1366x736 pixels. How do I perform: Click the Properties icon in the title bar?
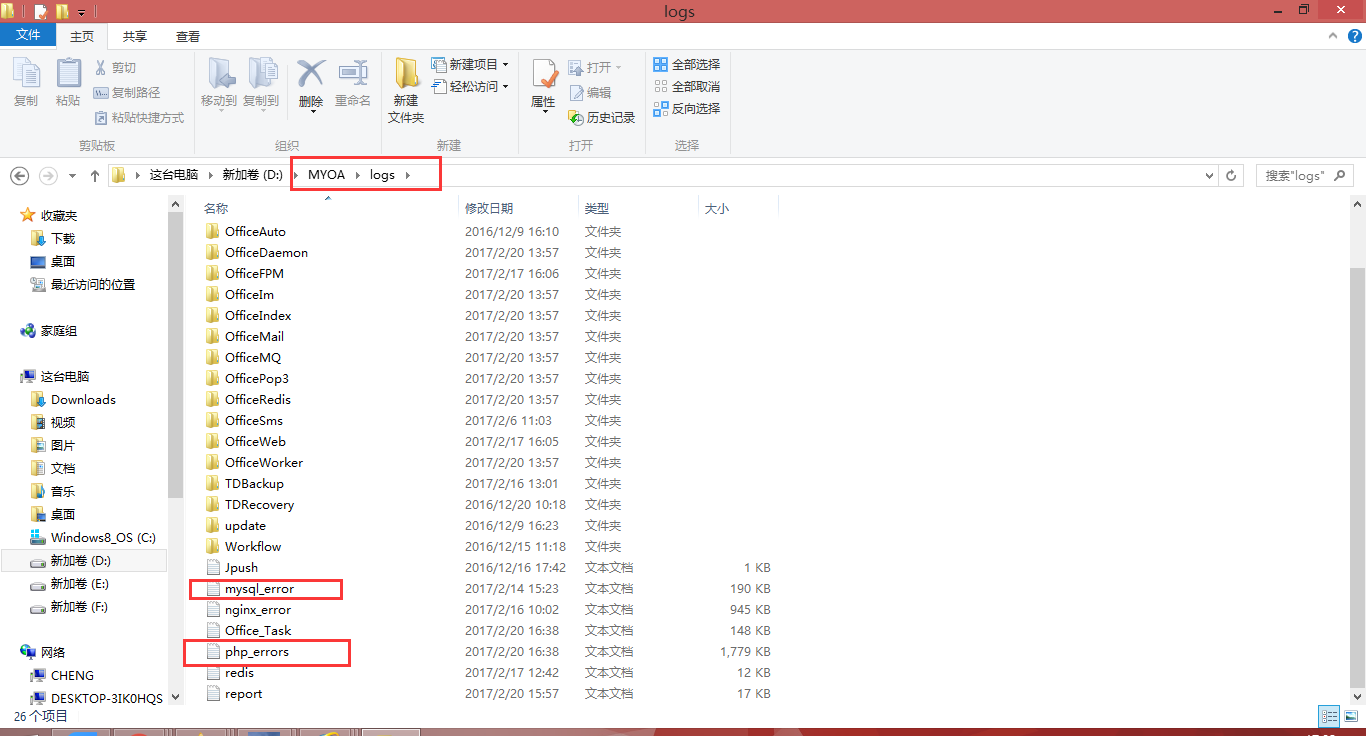(41, 12)
